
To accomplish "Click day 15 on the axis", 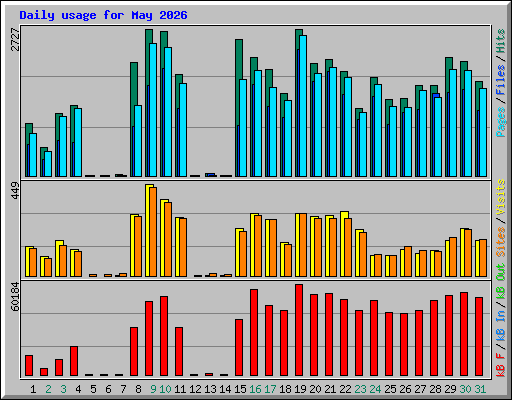I will pos(240,389).
